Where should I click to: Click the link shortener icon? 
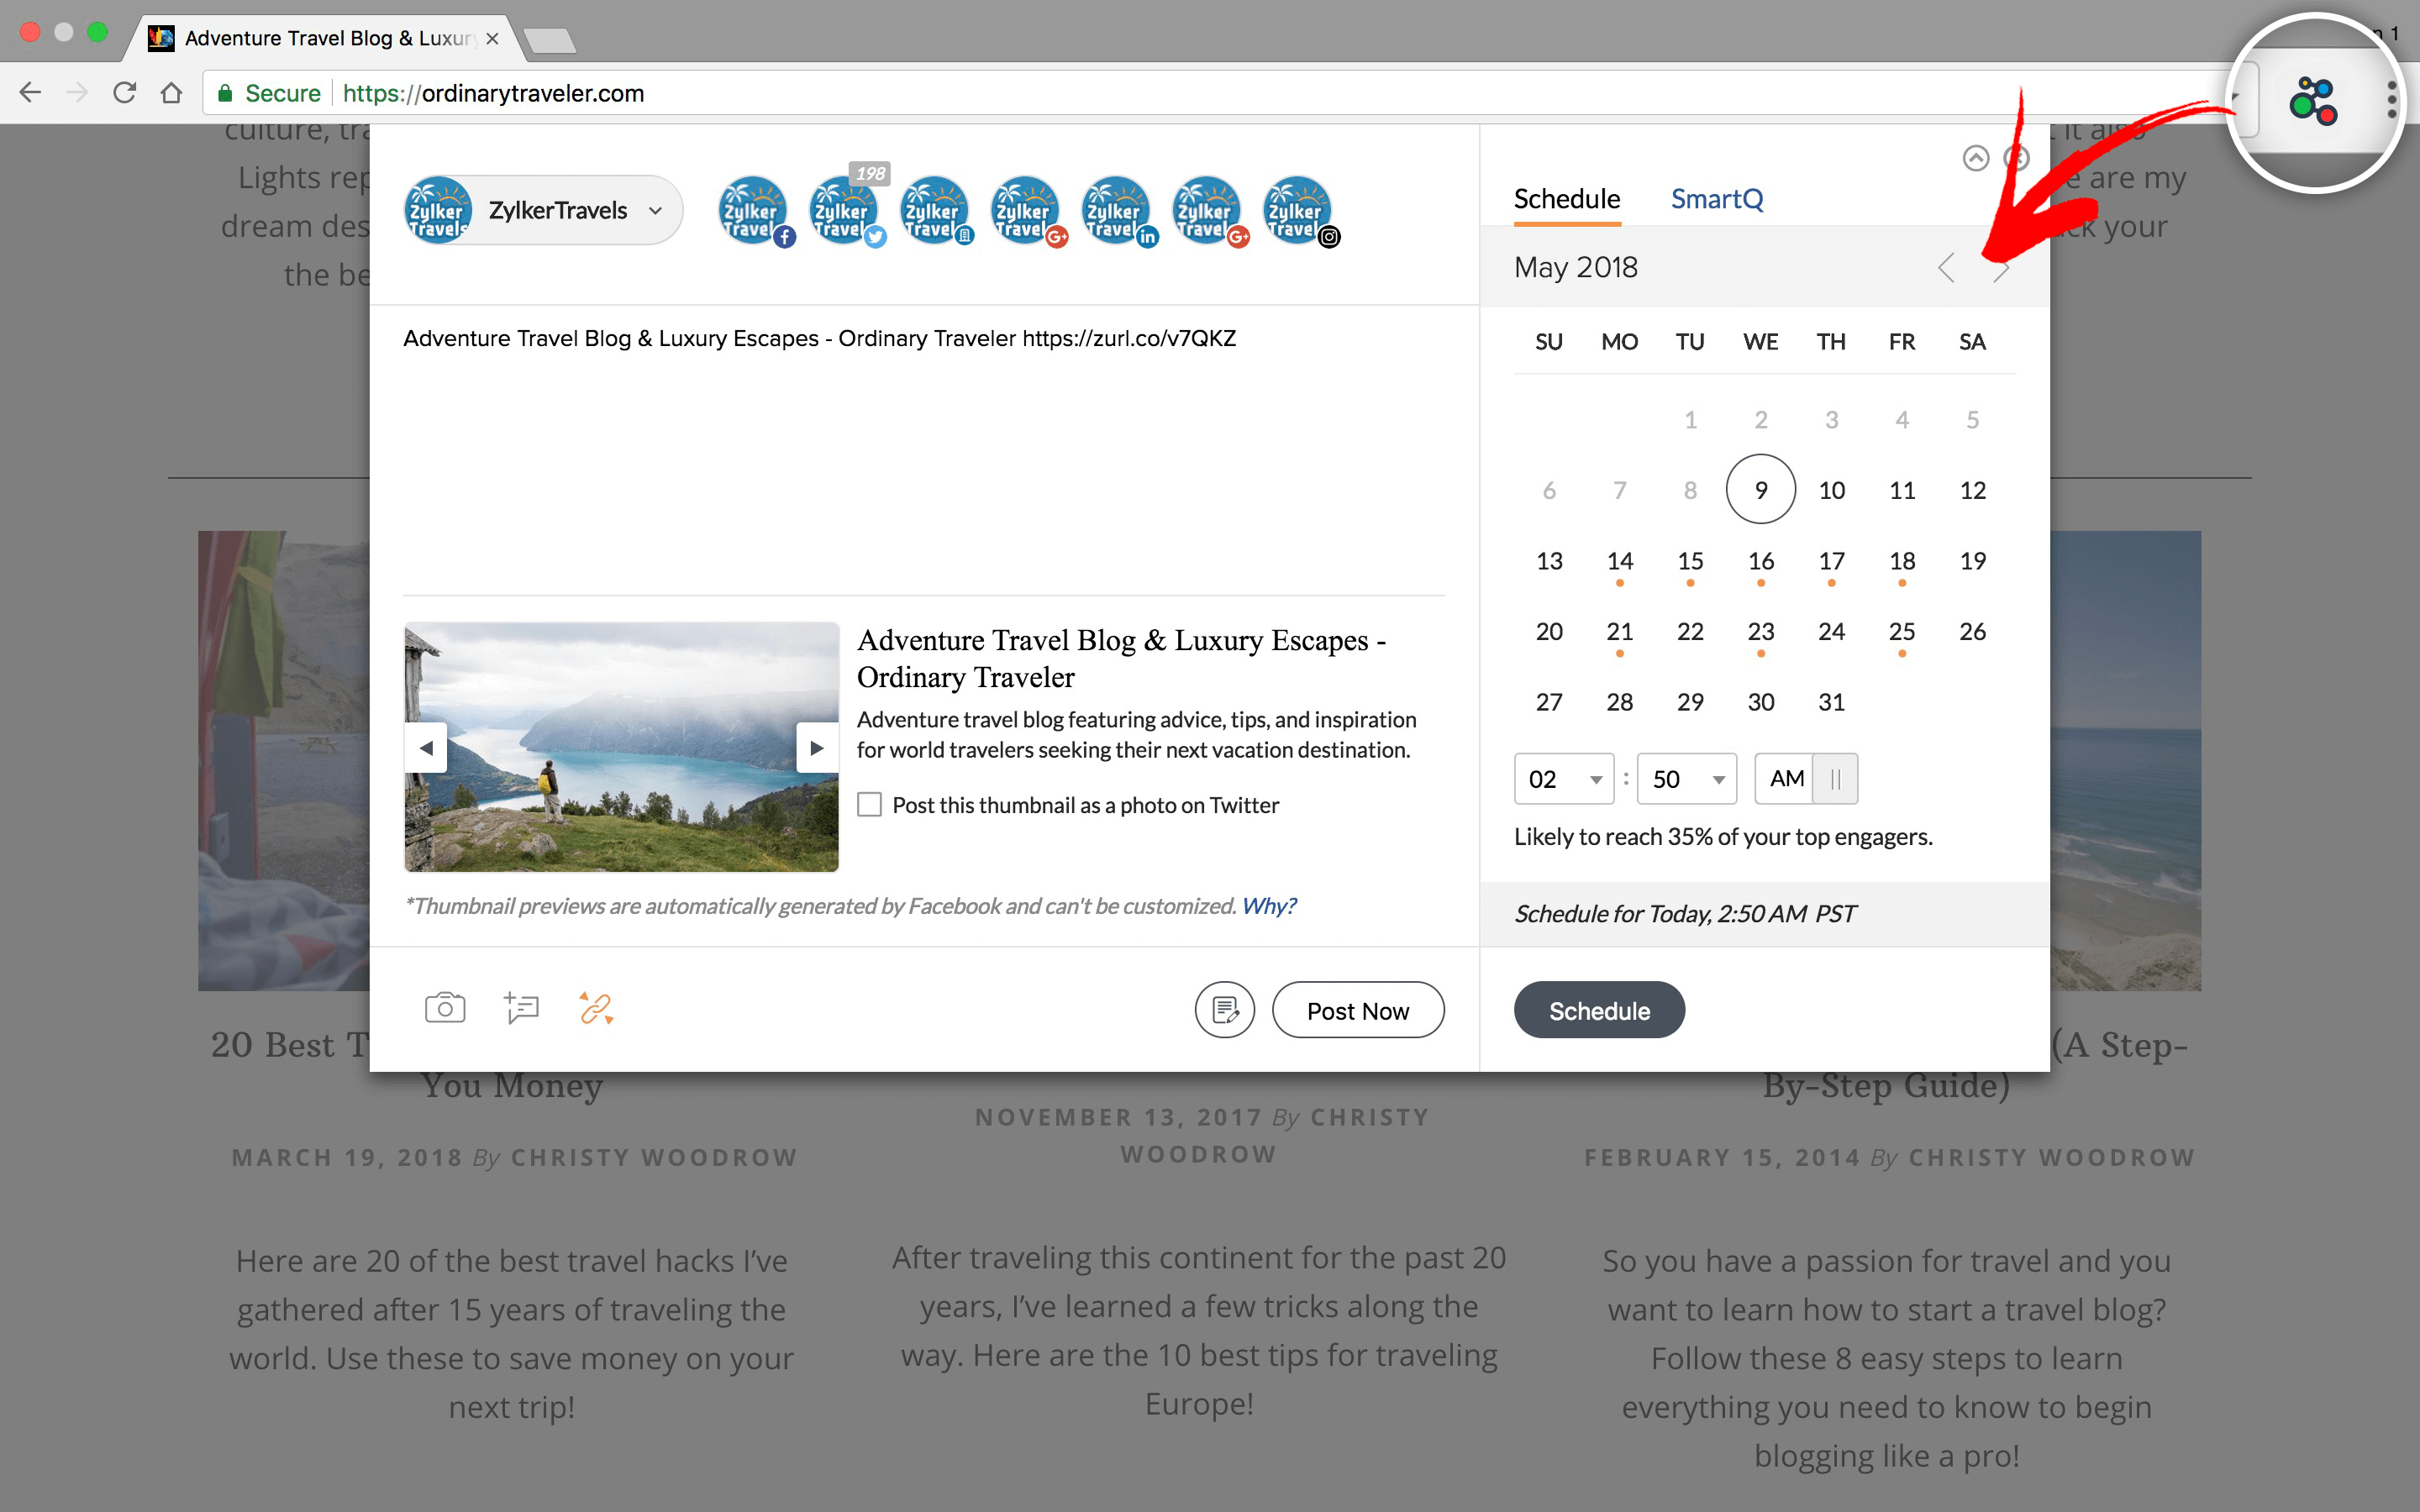tap(596, 1008)
